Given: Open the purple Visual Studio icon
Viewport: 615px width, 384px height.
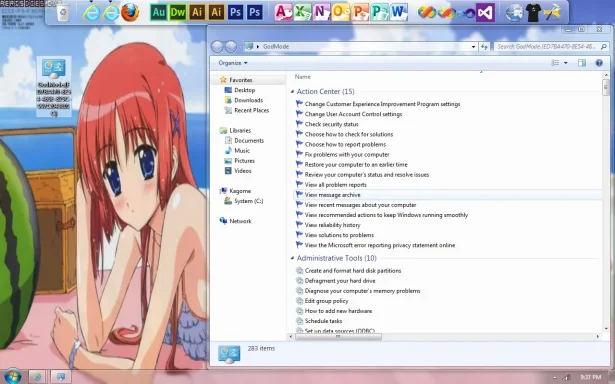Looking at the screenshot, I should click(485, 13).
